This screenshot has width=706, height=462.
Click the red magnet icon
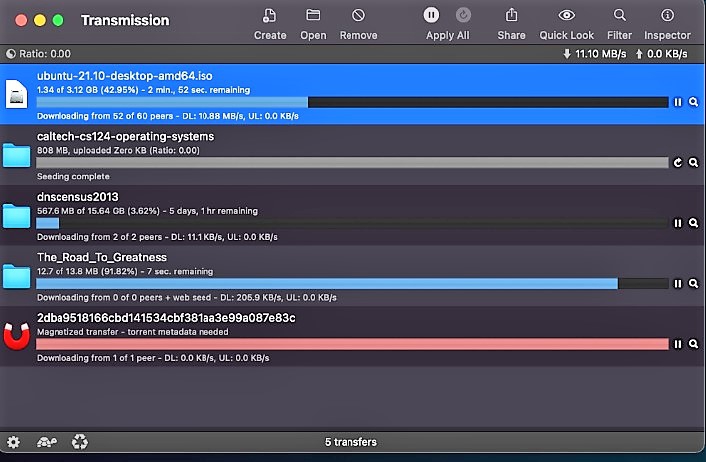pyautogui.click(x=17, y=336)
